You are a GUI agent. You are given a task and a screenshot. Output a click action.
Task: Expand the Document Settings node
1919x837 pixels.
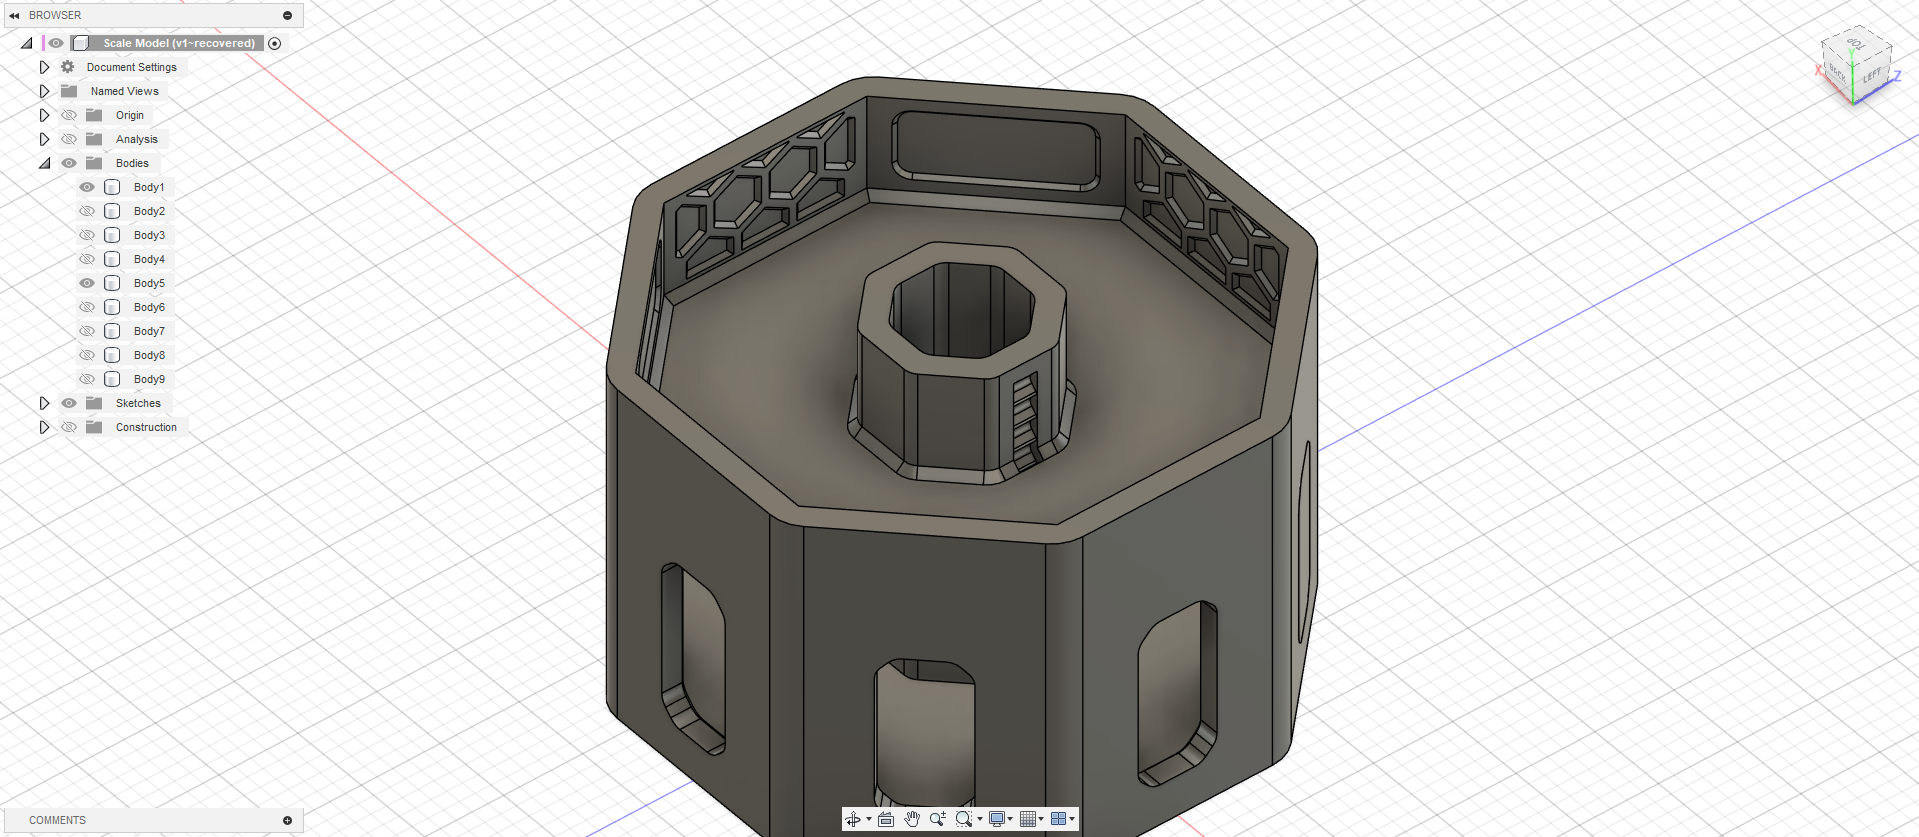coord(44,67)
